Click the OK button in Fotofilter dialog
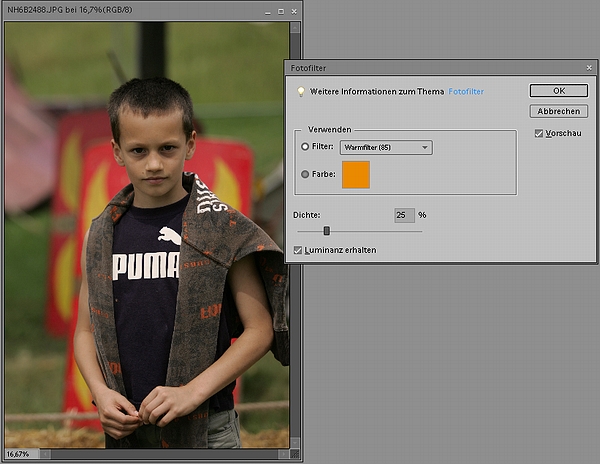 coord(559,91)
